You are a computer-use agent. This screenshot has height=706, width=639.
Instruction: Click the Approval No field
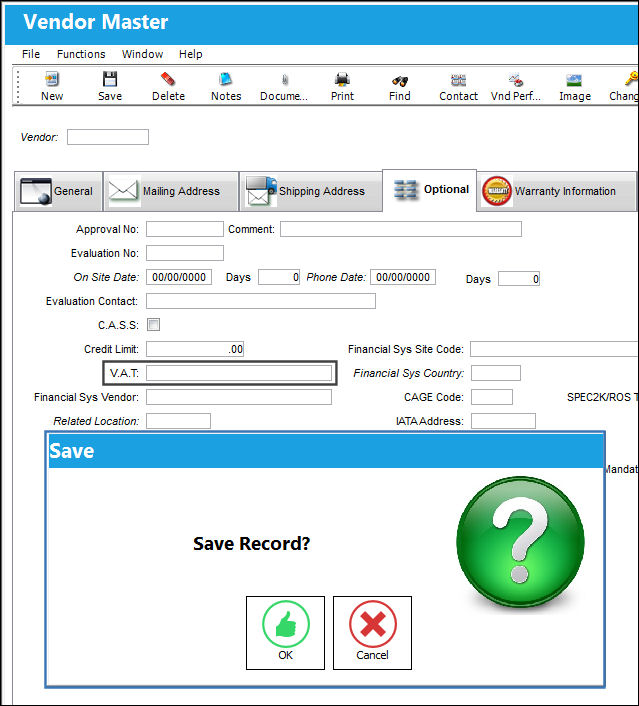pos(185,229)
